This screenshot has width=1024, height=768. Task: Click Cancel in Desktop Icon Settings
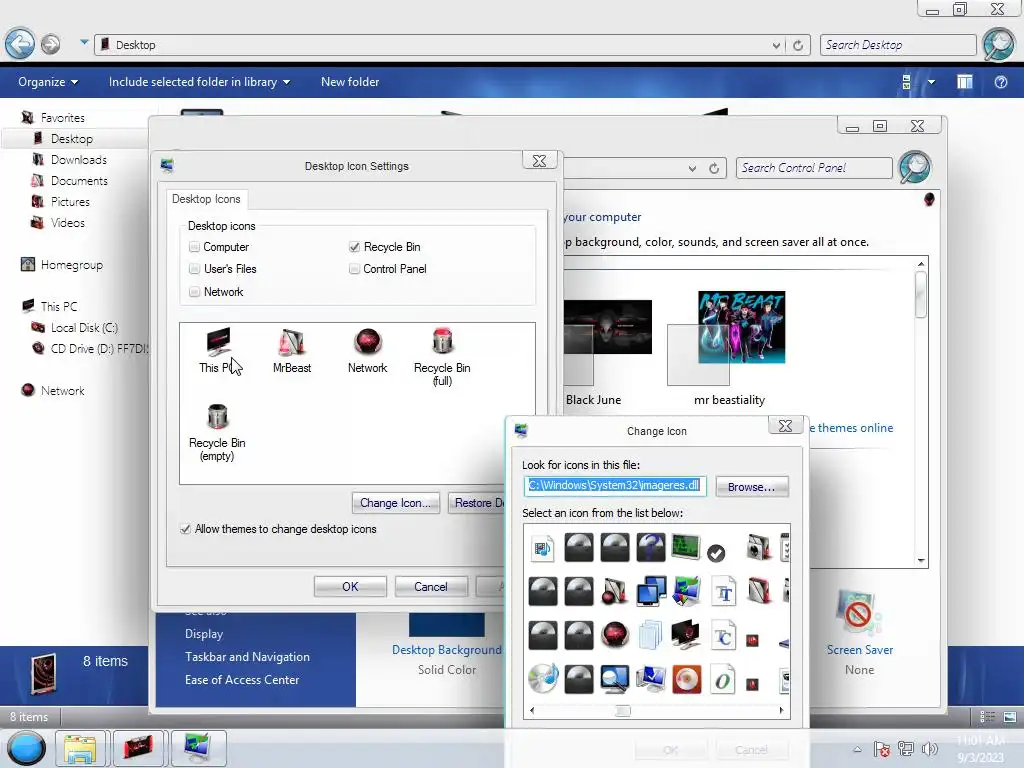click(x=431, y=586)
